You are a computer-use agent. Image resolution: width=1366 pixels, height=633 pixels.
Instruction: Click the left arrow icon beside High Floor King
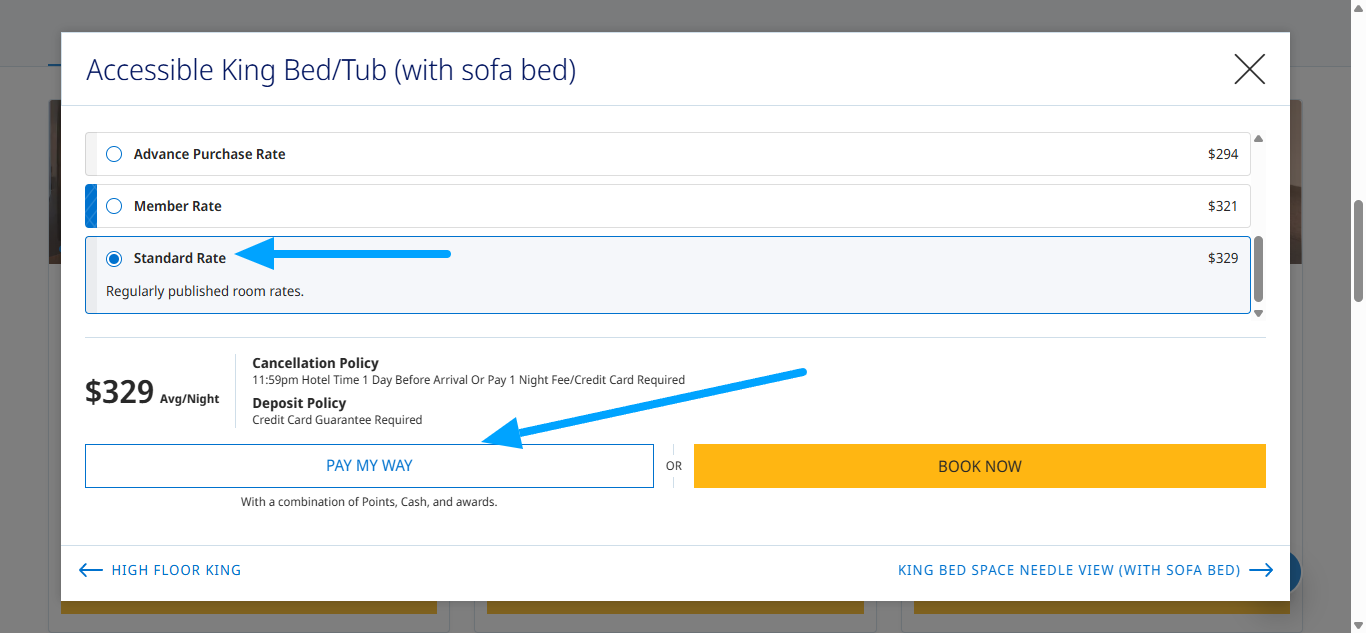tap(90, 570)
